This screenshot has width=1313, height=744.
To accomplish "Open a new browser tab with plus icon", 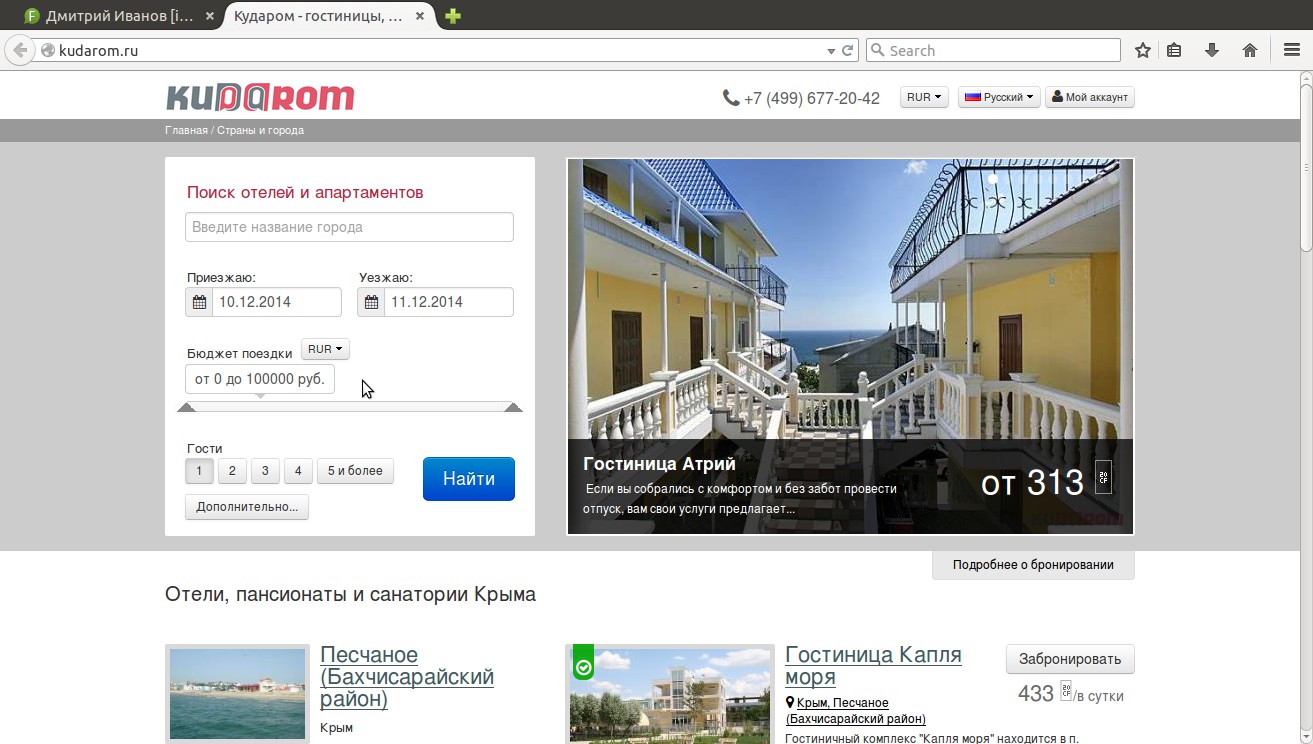I will point(453,16).
